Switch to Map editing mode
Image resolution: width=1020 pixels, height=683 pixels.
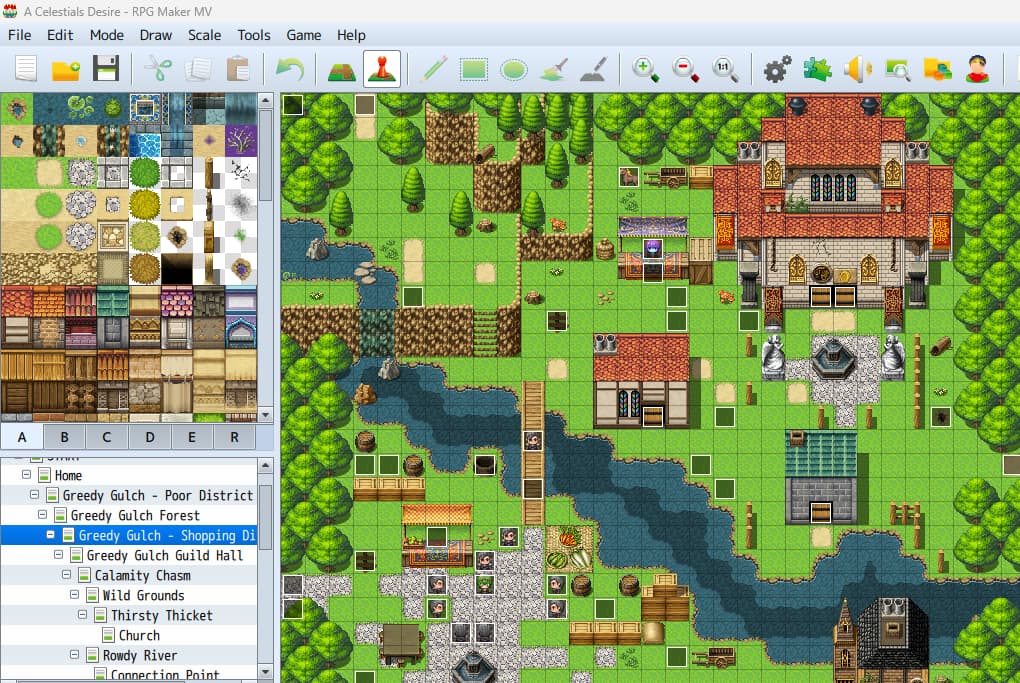tap(342, 69)
